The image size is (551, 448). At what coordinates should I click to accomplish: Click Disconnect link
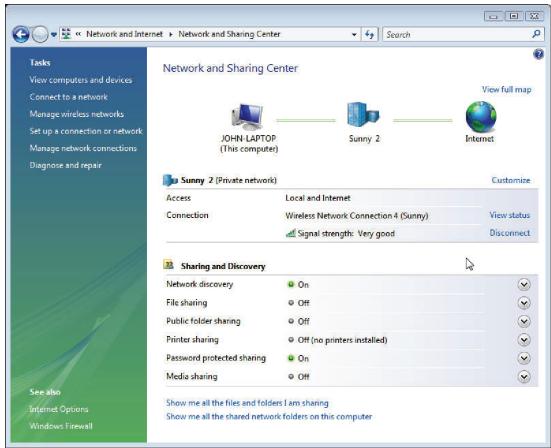pos(510,233)
